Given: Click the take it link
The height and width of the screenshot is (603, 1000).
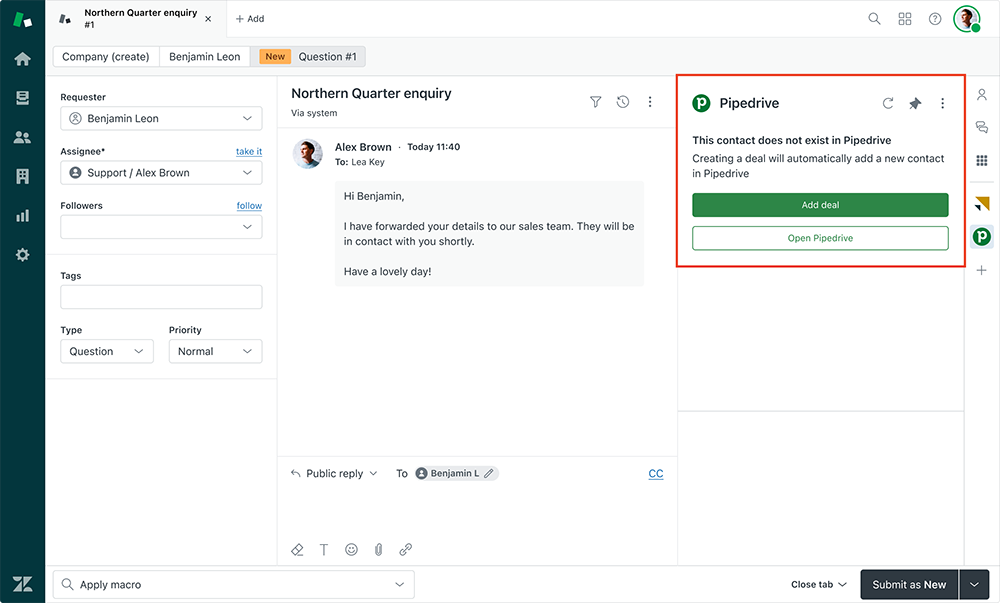Looking at the screenshot, I should [x=249, y=152].
